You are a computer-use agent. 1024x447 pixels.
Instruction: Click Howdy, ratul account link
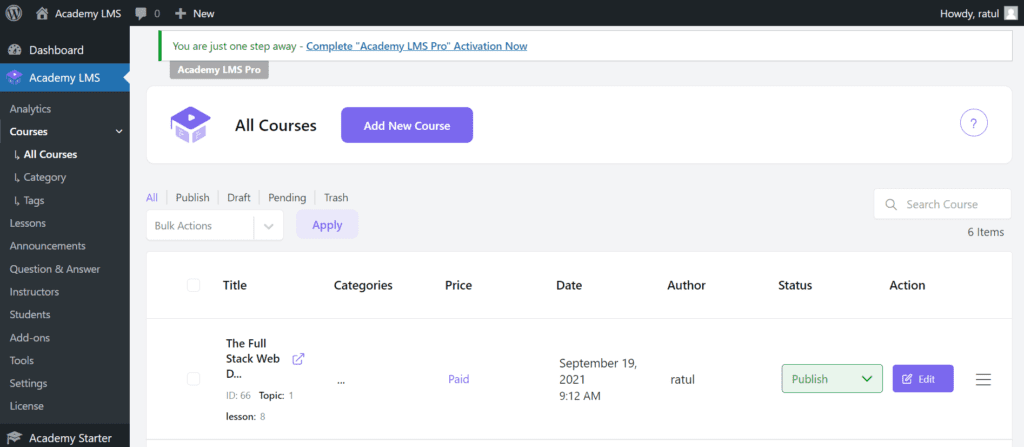pyautogui.click(x=969, y=13)
